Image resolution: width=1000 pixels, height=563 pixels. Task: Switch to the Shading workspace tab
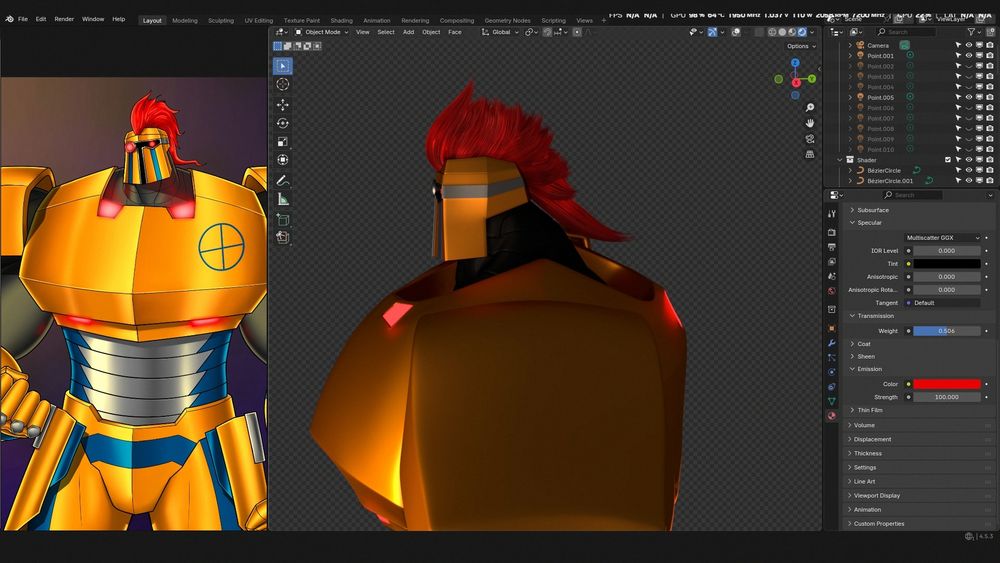(341, 20)
